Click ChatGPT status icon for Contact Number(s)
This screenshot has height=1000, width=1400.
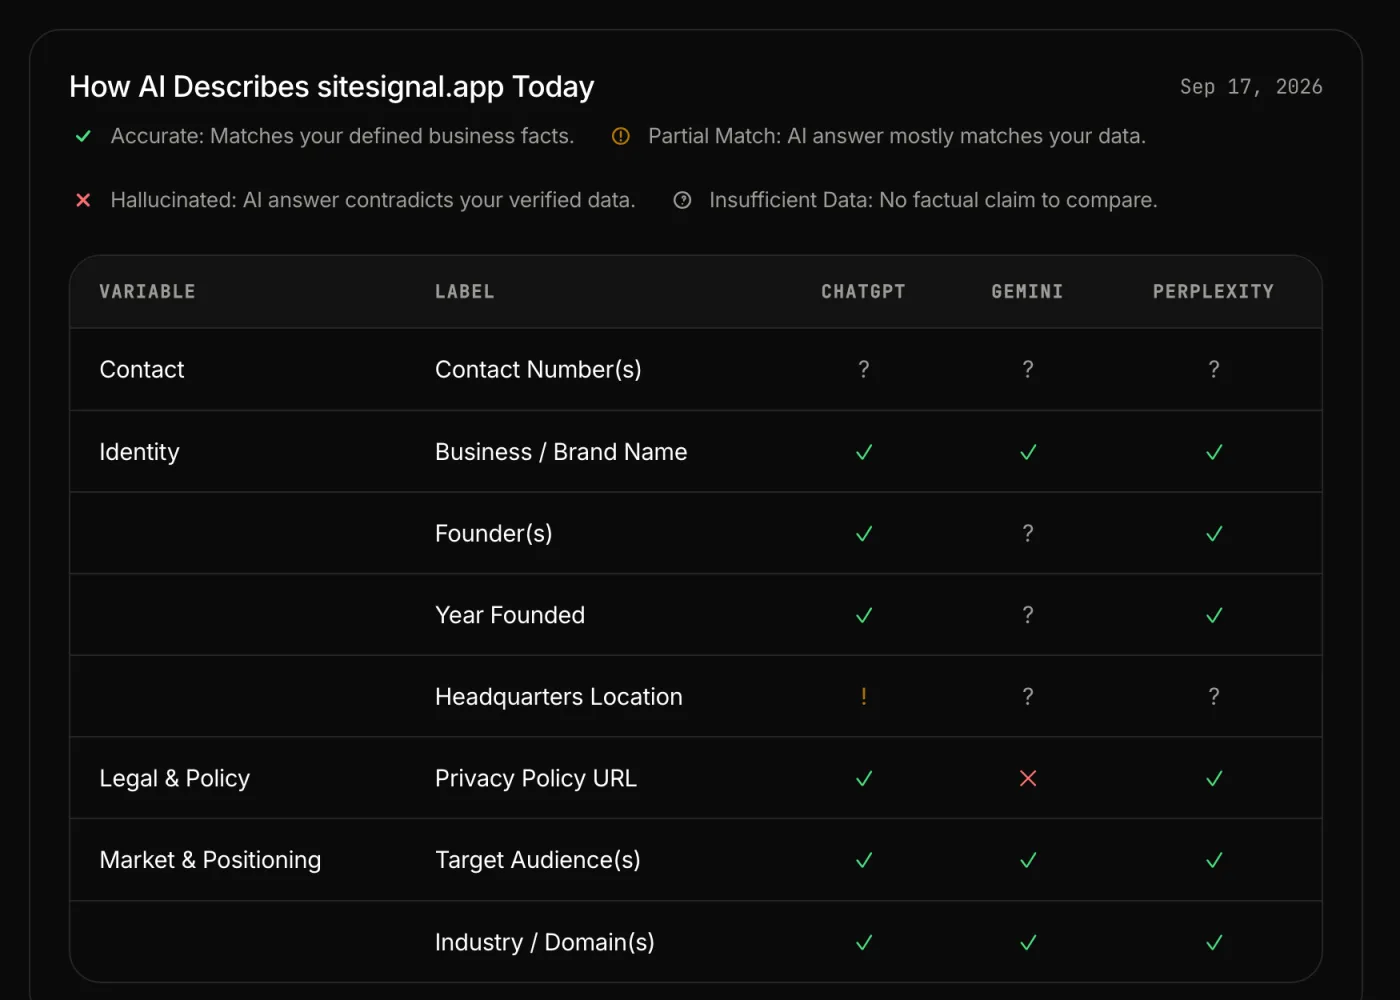point(864,370)
